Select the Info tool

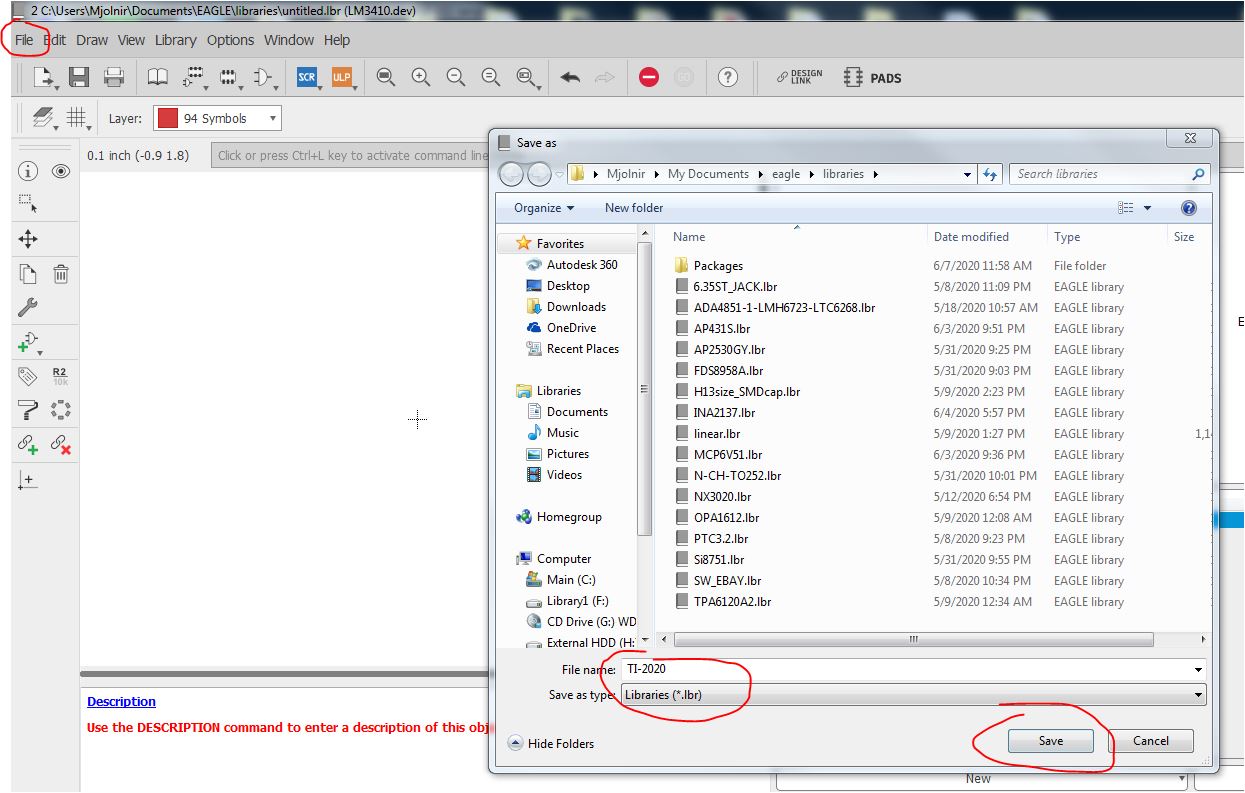pyautogui.click(x=28, y=171)
